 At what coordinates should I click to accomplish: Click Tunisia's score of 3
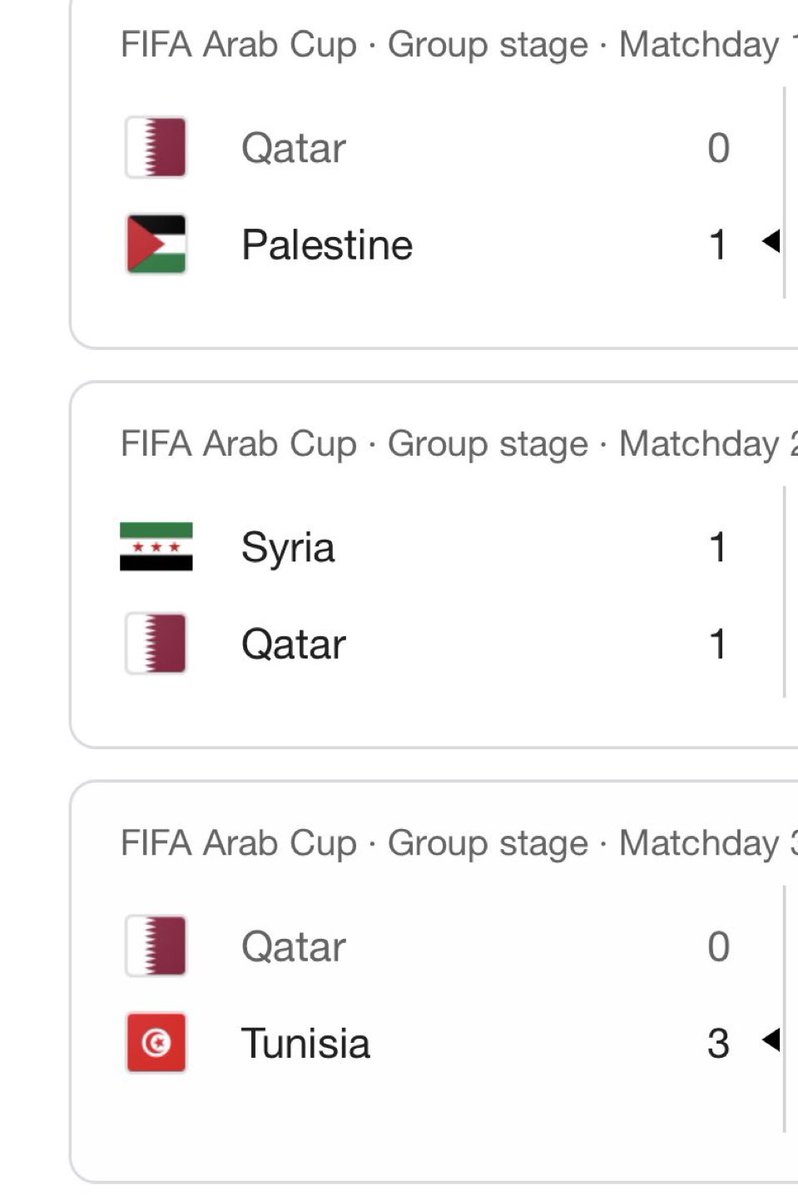[x=718, y=1043]
